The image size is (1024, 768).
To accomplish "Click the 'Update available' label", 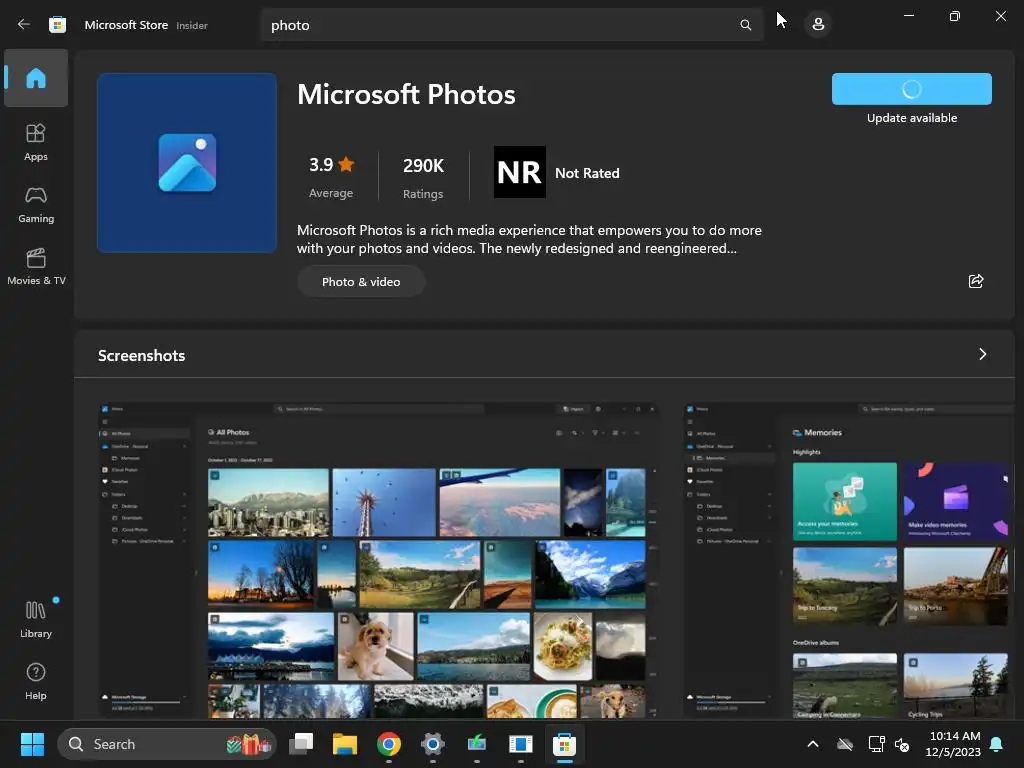I will click(912, 118).
